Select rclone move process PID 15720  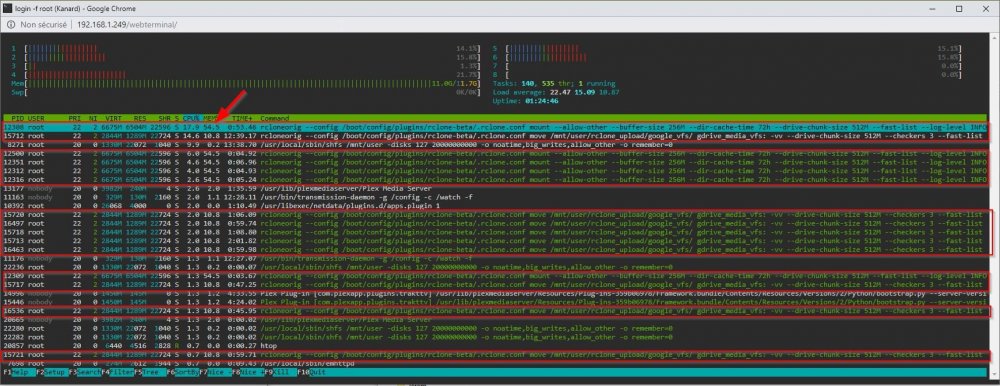tap(495, 216)
